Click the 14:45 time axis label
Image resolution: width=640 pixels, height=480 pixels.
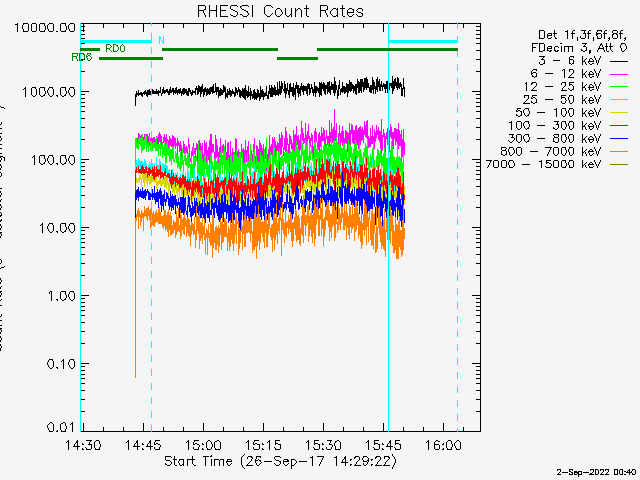[x=143, y=445]
